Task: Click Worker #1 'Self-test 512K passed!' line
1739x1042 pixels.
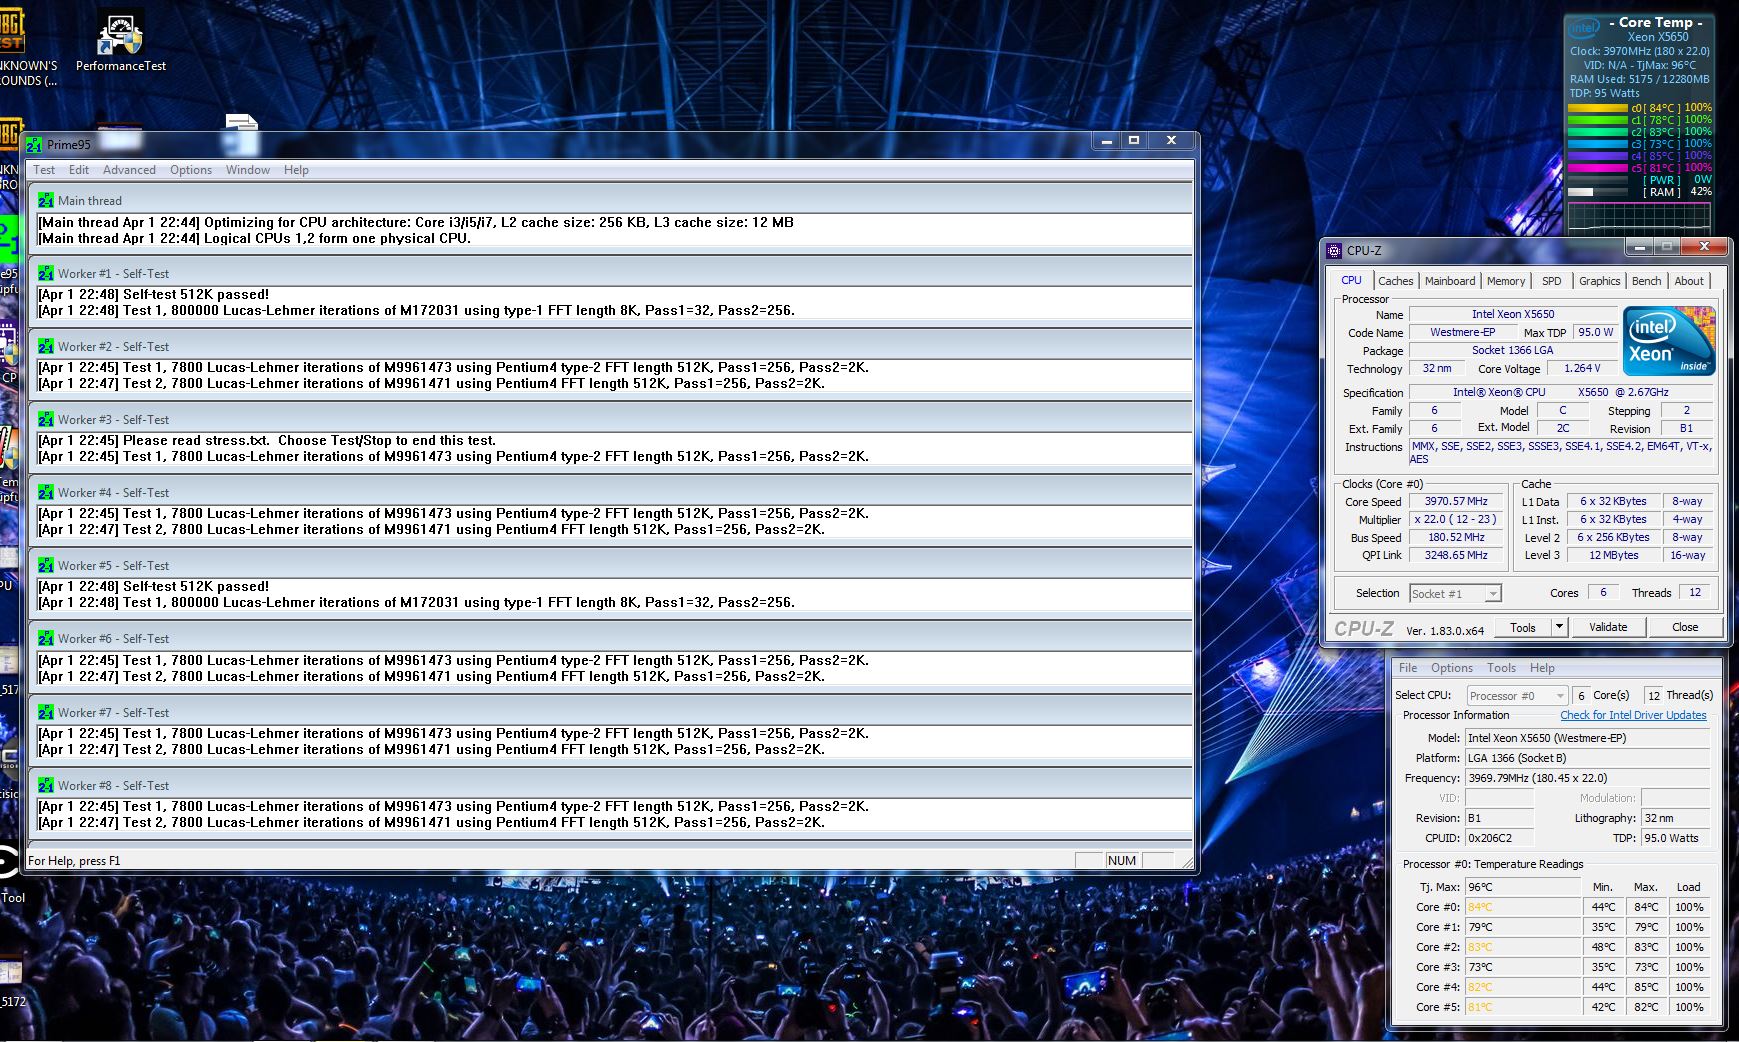Action: coord(153,294)
